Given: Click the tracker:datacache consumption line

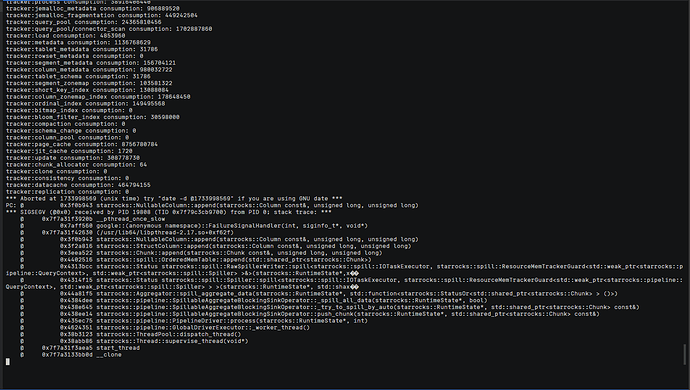Looking at the screenshot, I should coord(78,185).
